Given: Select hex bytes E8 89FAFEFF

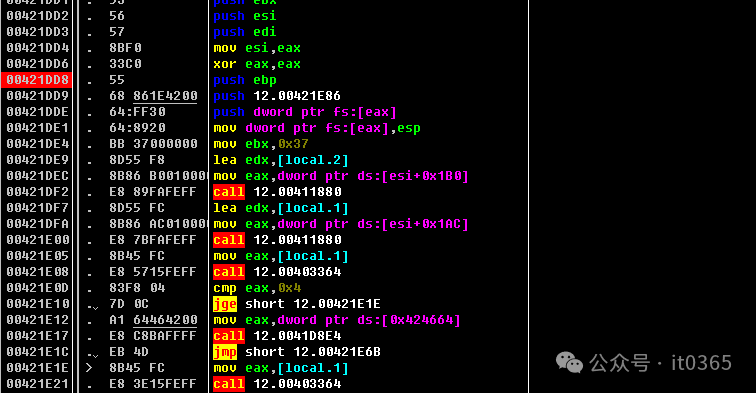Looking at the screenshot, I should click(x=153, y=191).
